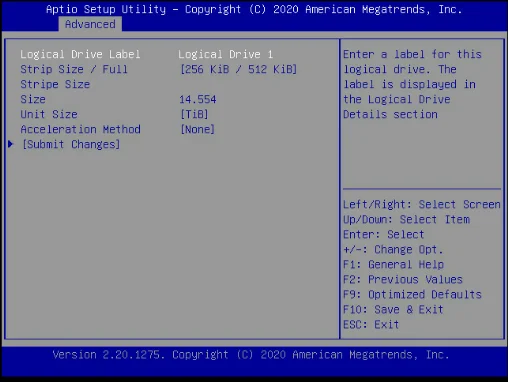Click the help text about the drive label
This screenshot has width=508, height=382.
412,84
